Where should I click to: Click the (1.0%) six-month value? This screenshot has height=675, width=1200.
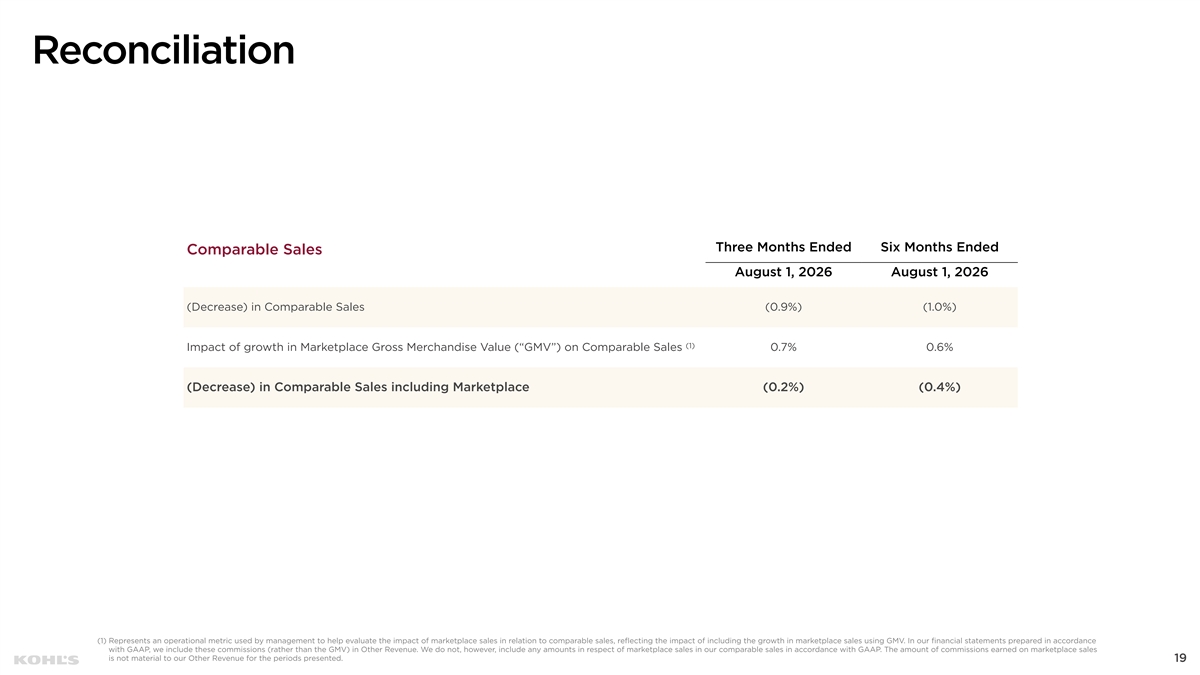pos(939,307)
